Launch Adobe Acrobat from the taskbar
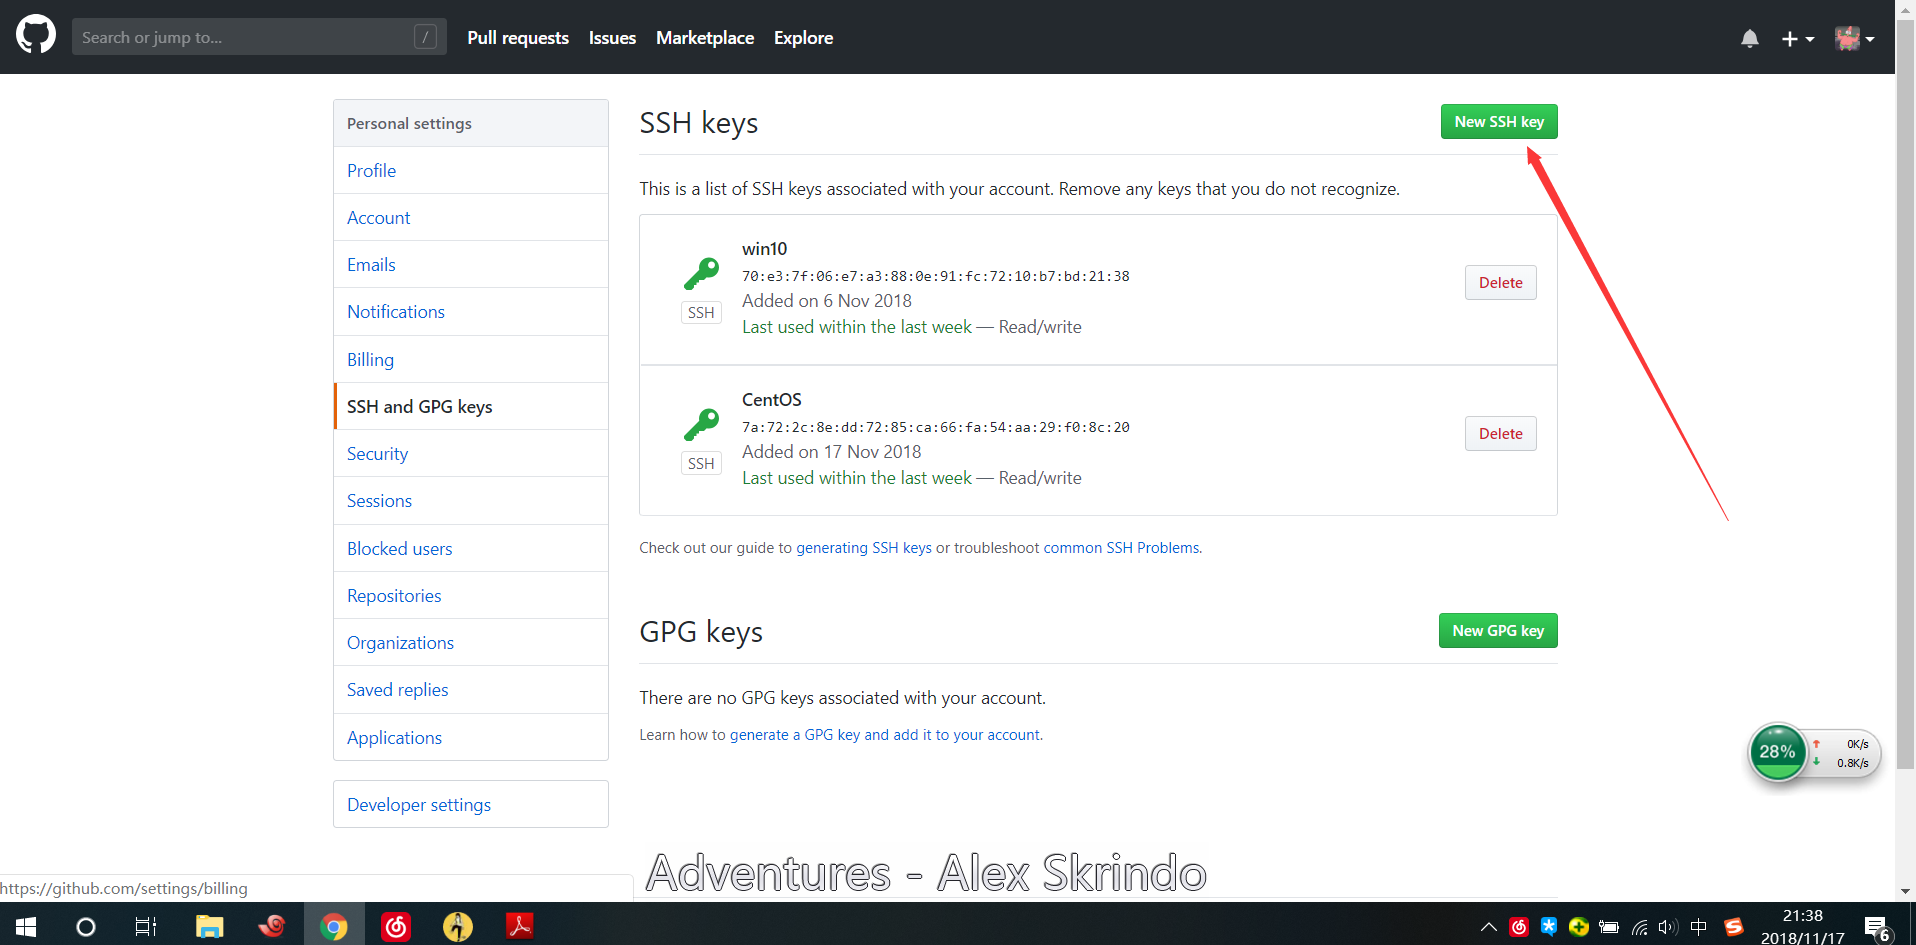 point(519,927)
